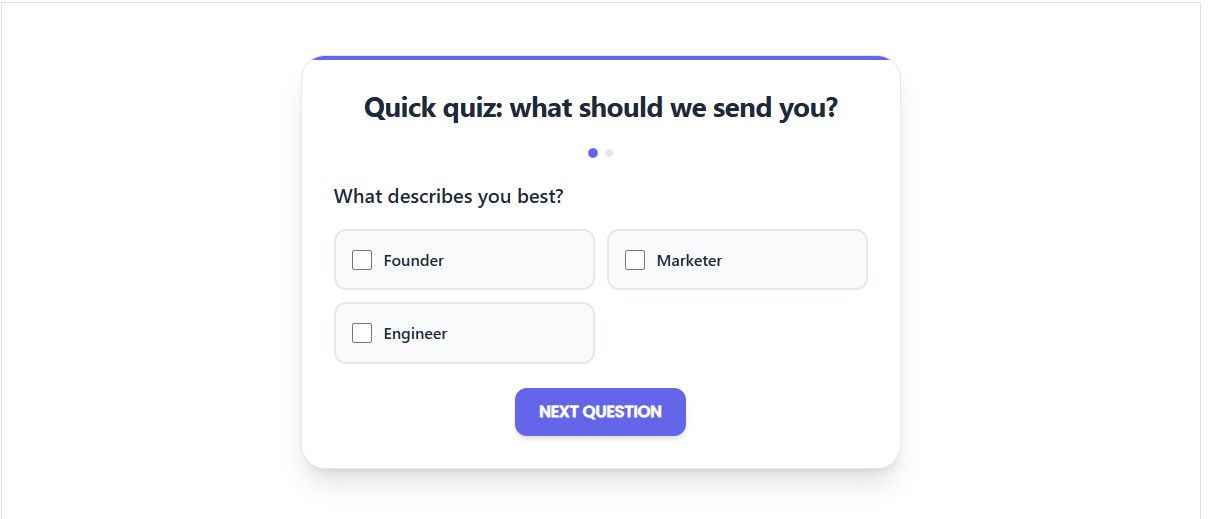
Task: Click "What describes you best?" question text
Action: click(x=448, y=196)
